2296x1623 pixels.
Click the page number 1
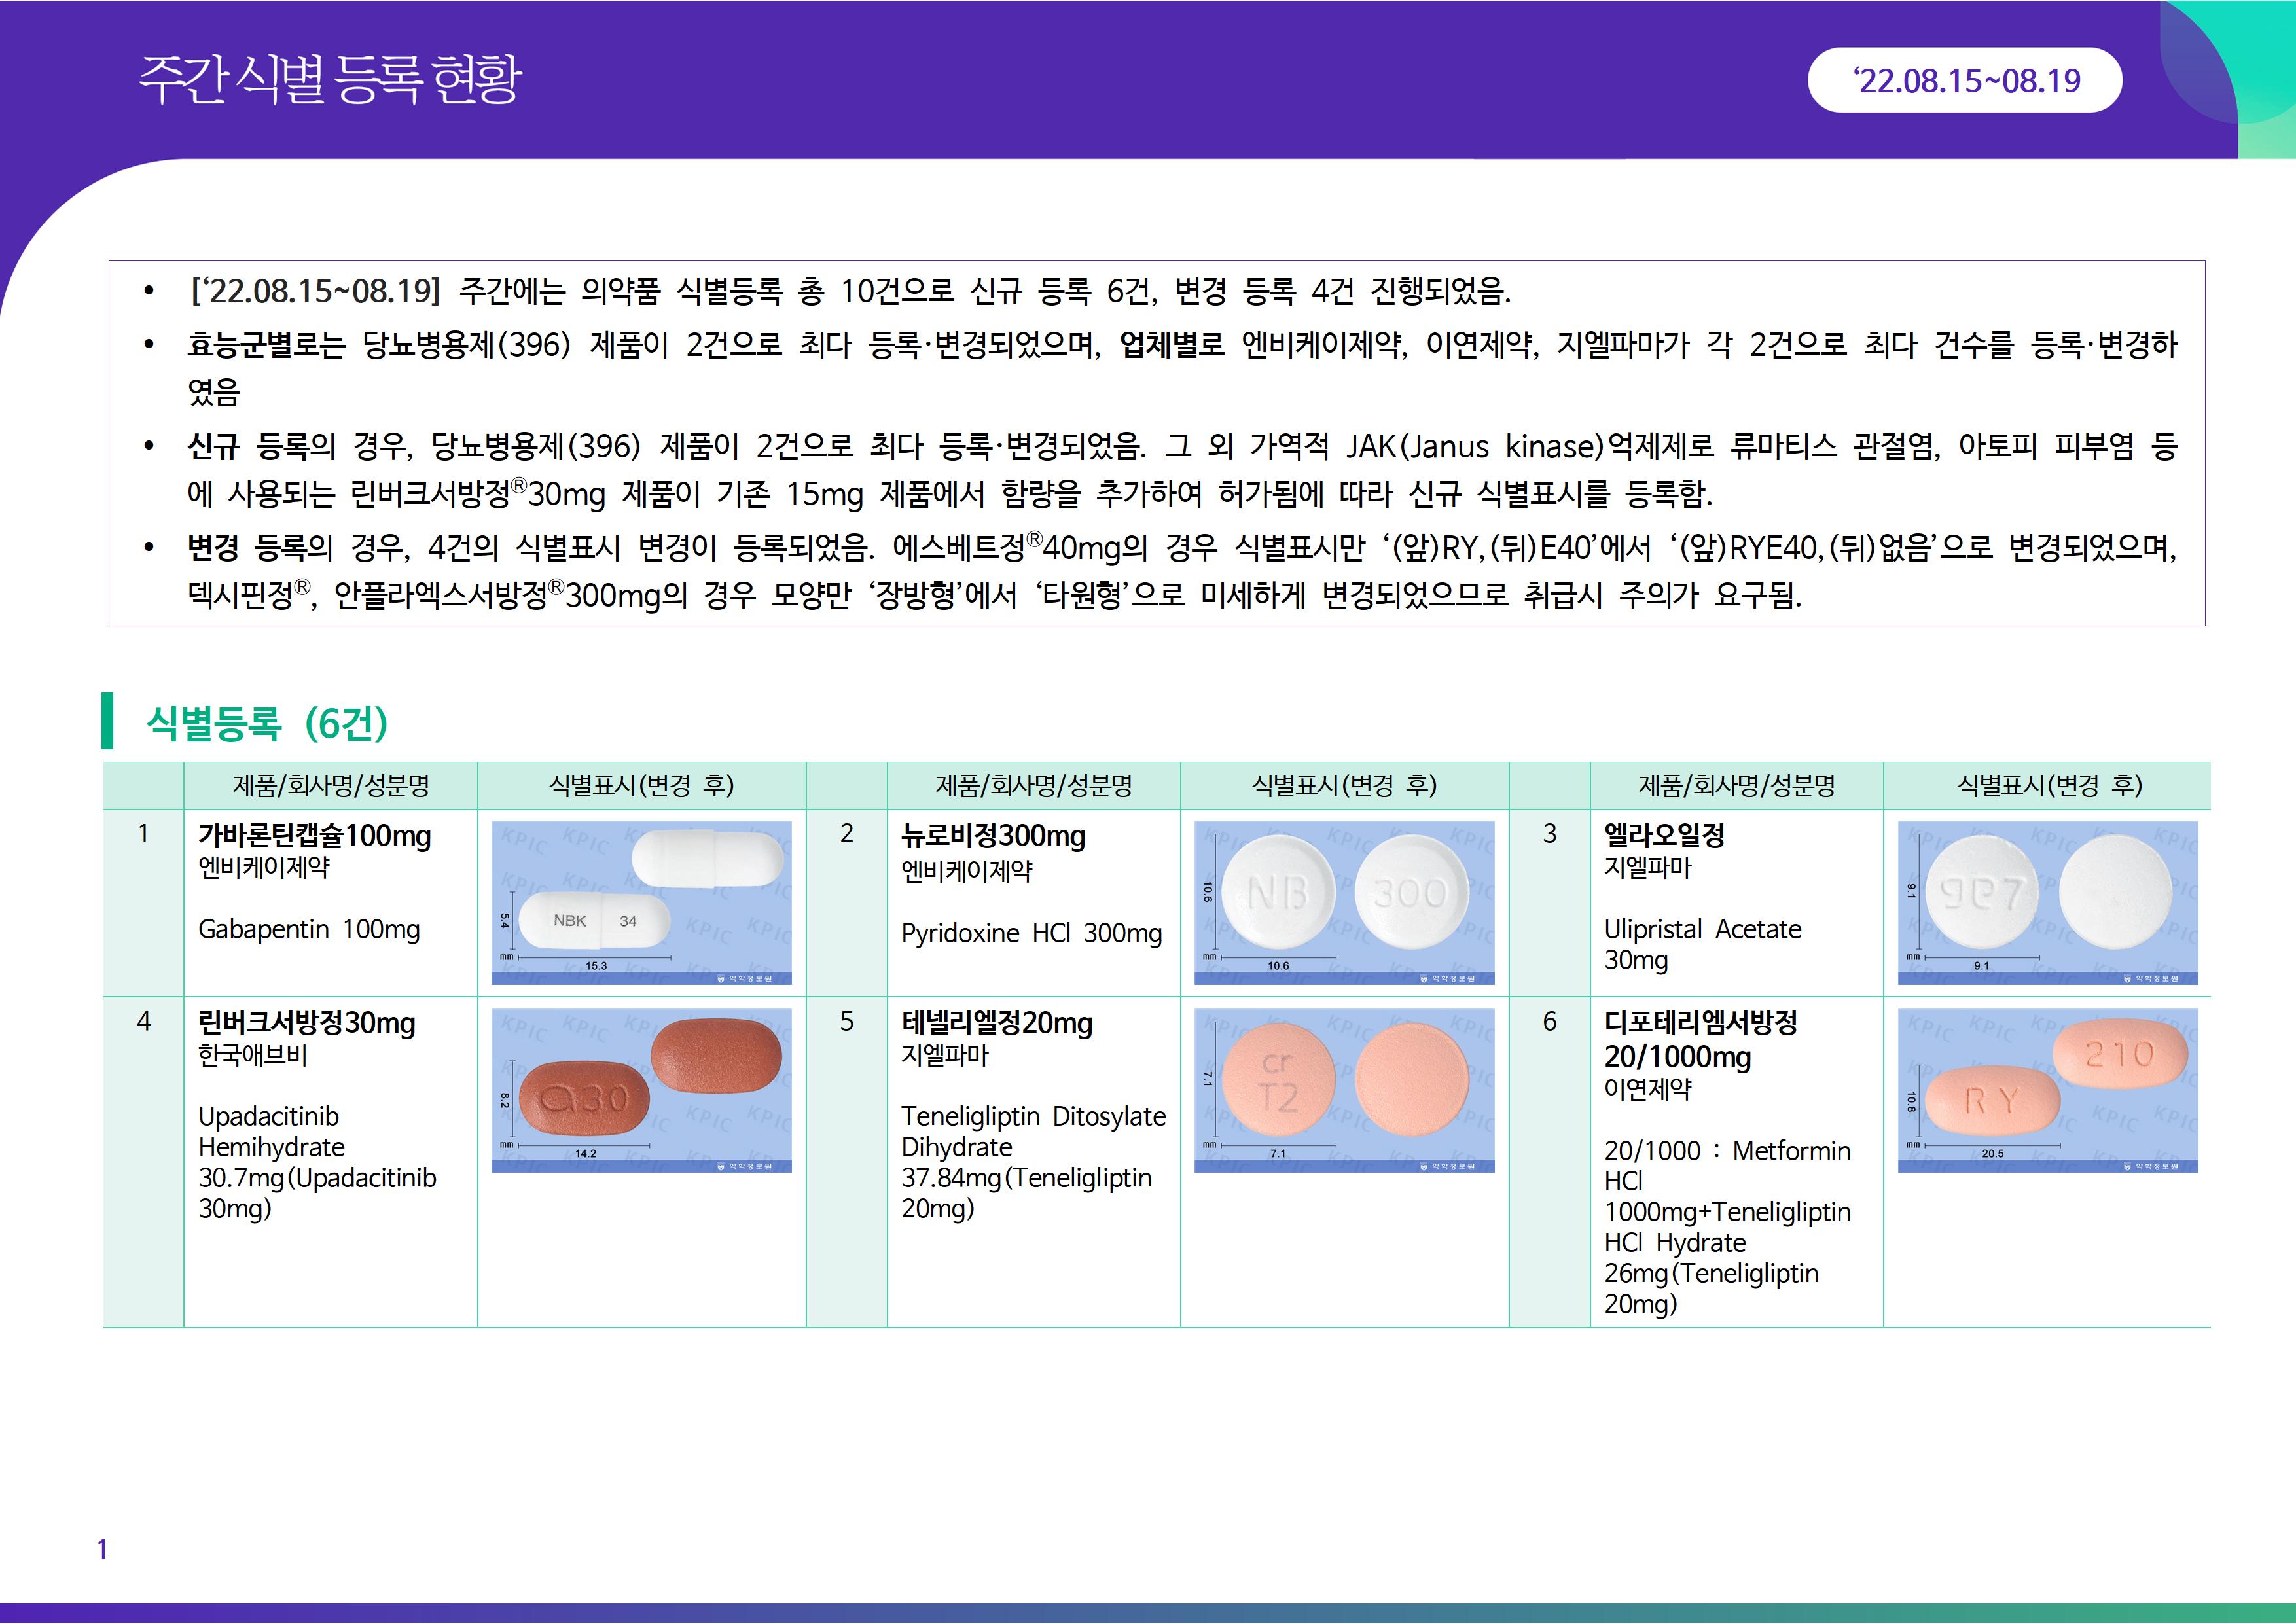point(102,1549)
